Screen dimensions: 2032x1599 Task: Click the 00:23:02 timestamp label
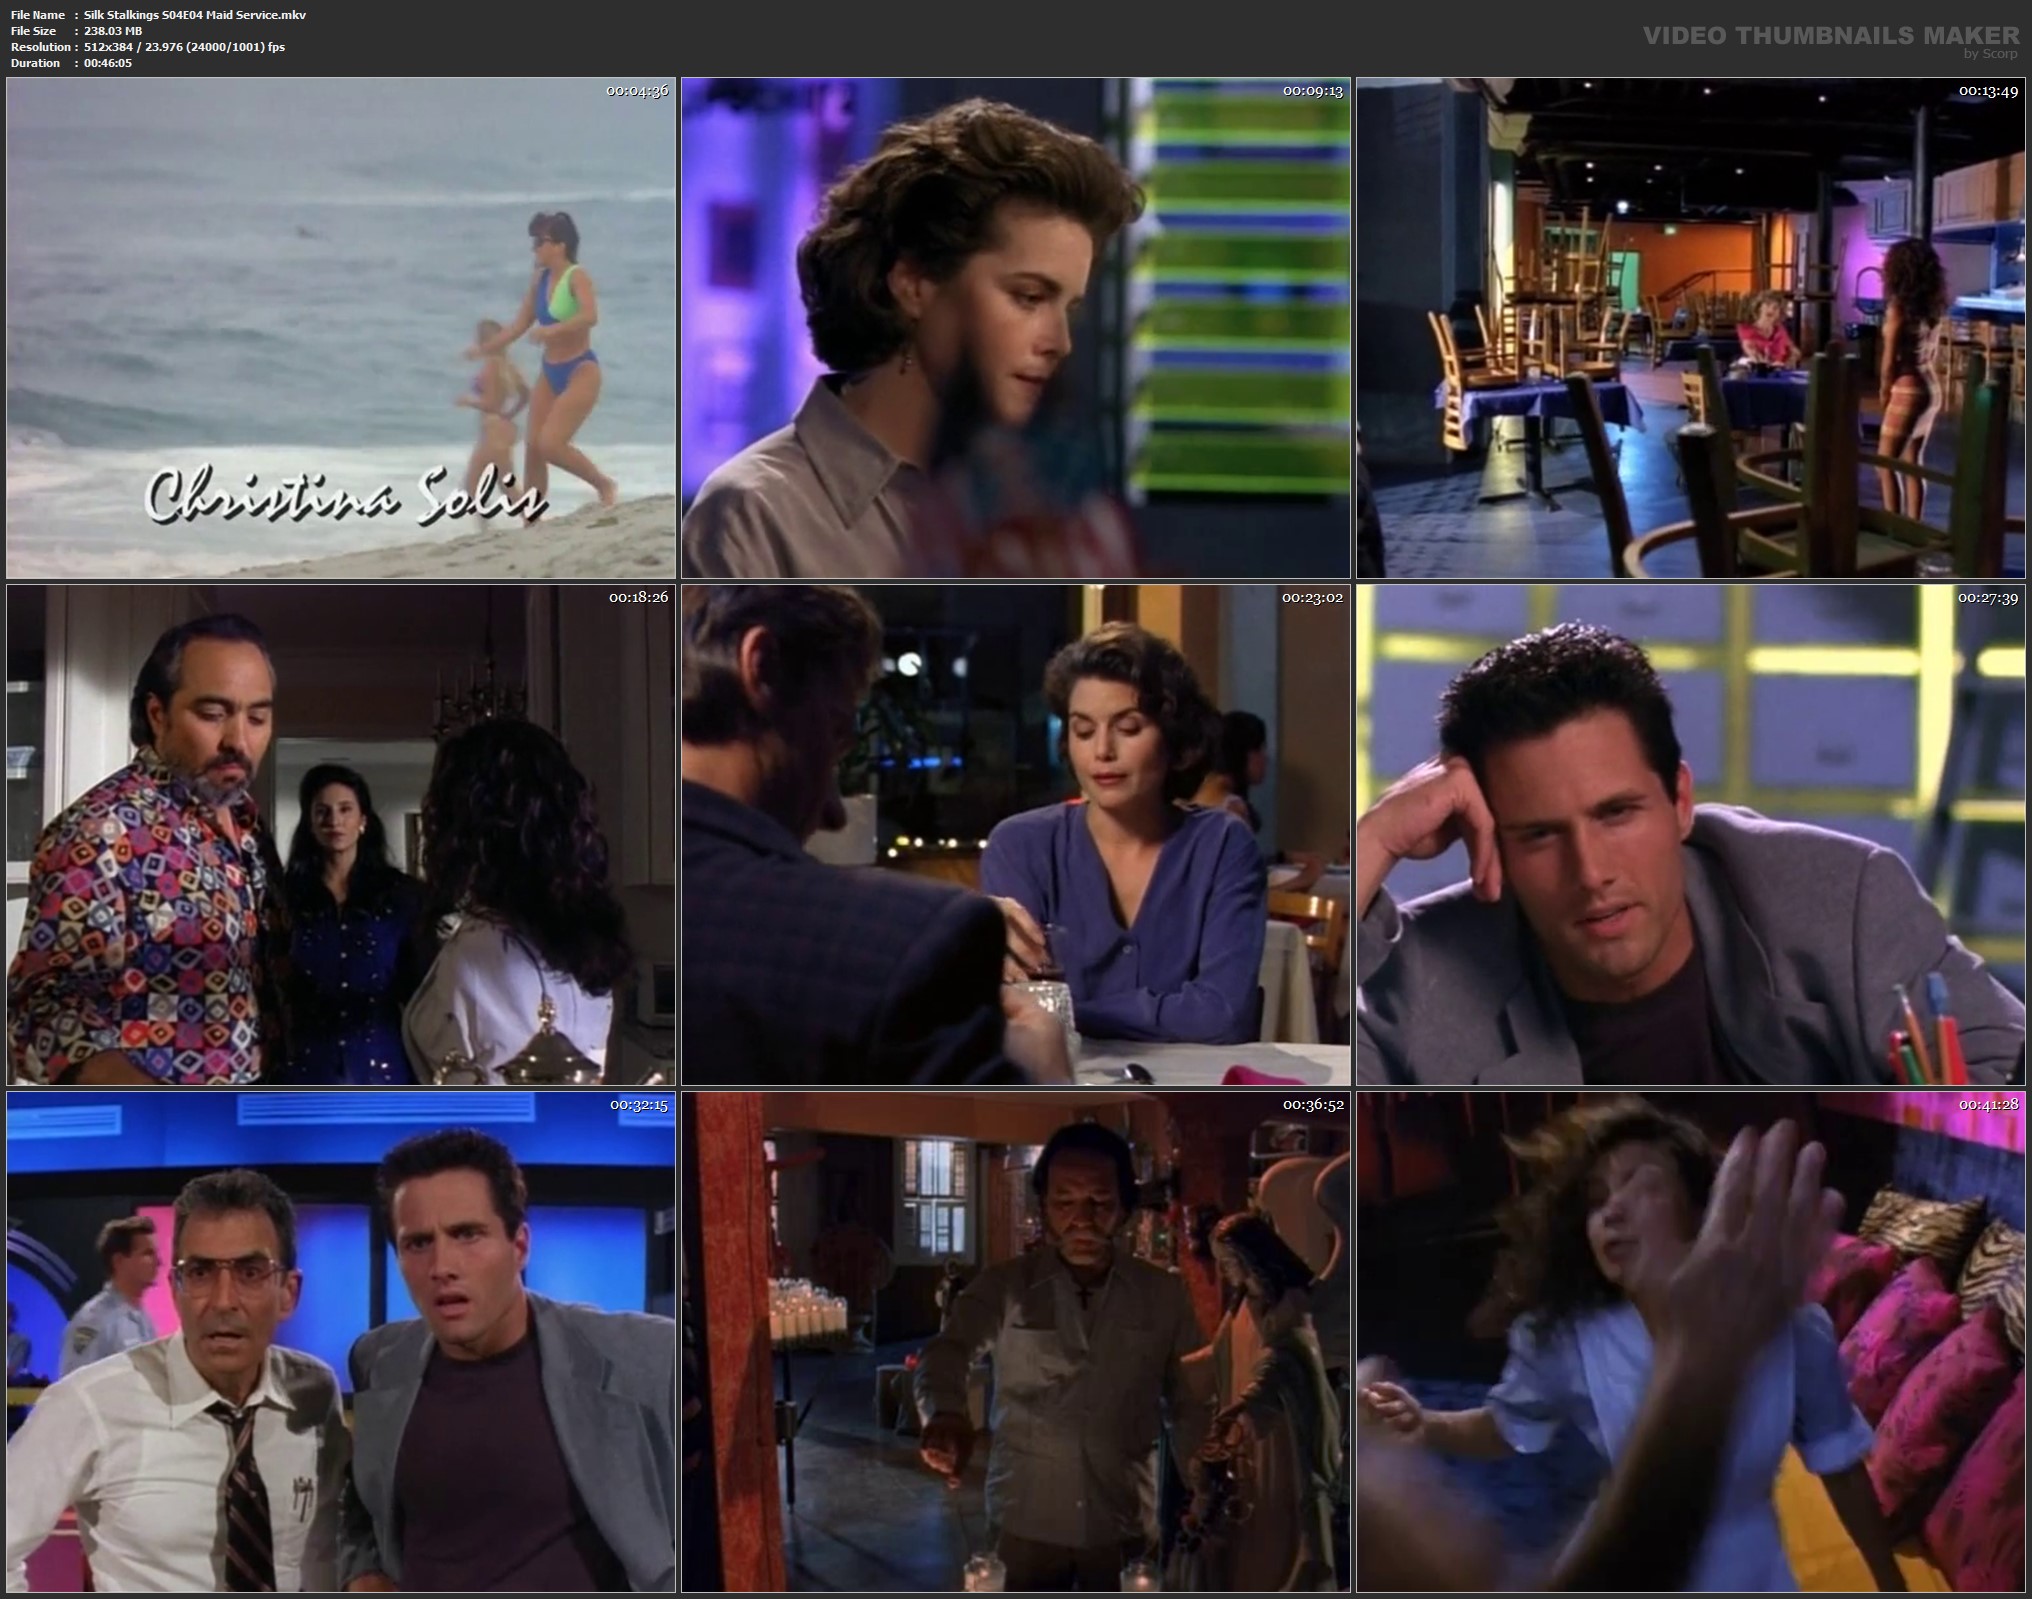pos(1312,598)
